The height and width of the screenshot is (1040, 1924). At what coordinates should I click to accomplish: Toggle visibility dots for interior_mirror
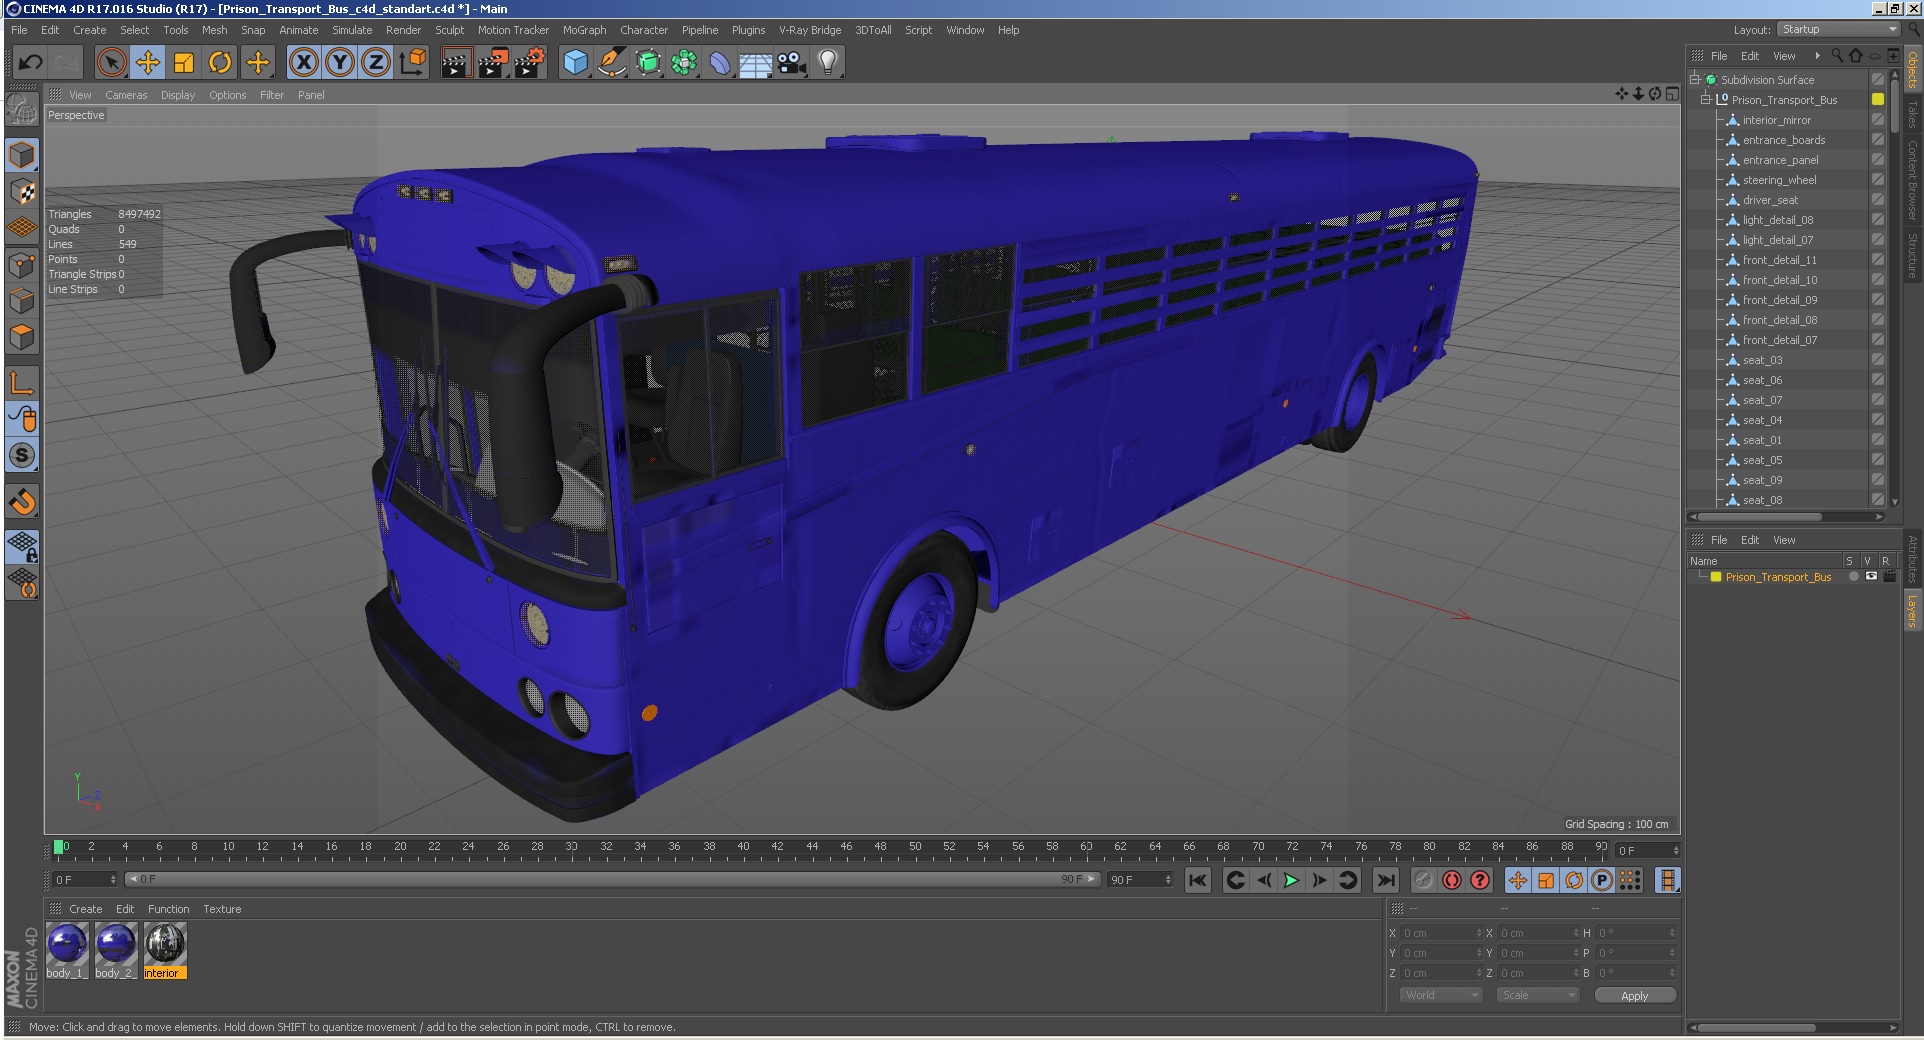point(1877,120)
